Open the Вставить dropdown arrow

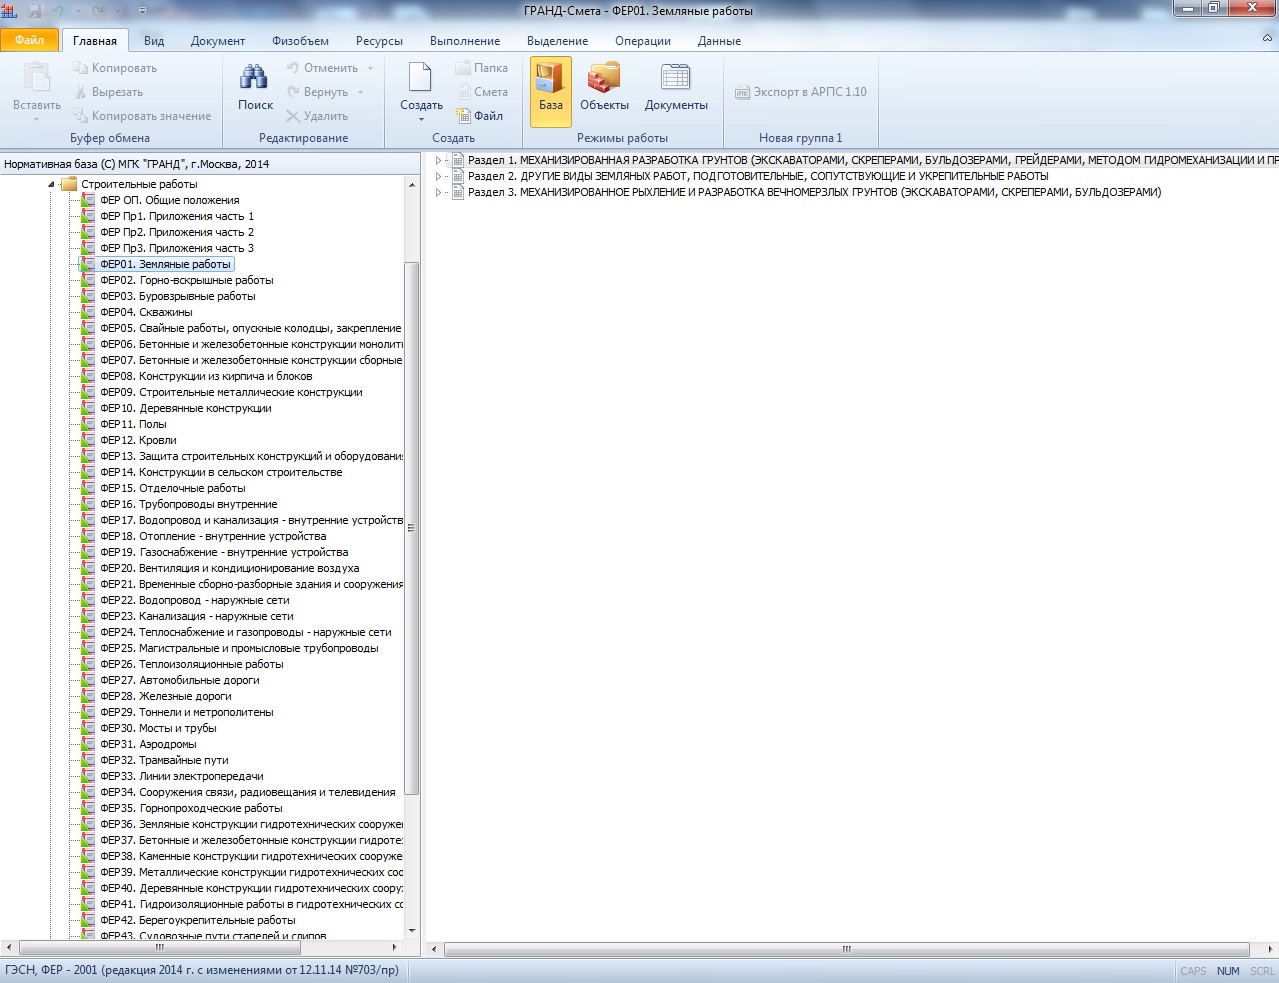[37, 120]
